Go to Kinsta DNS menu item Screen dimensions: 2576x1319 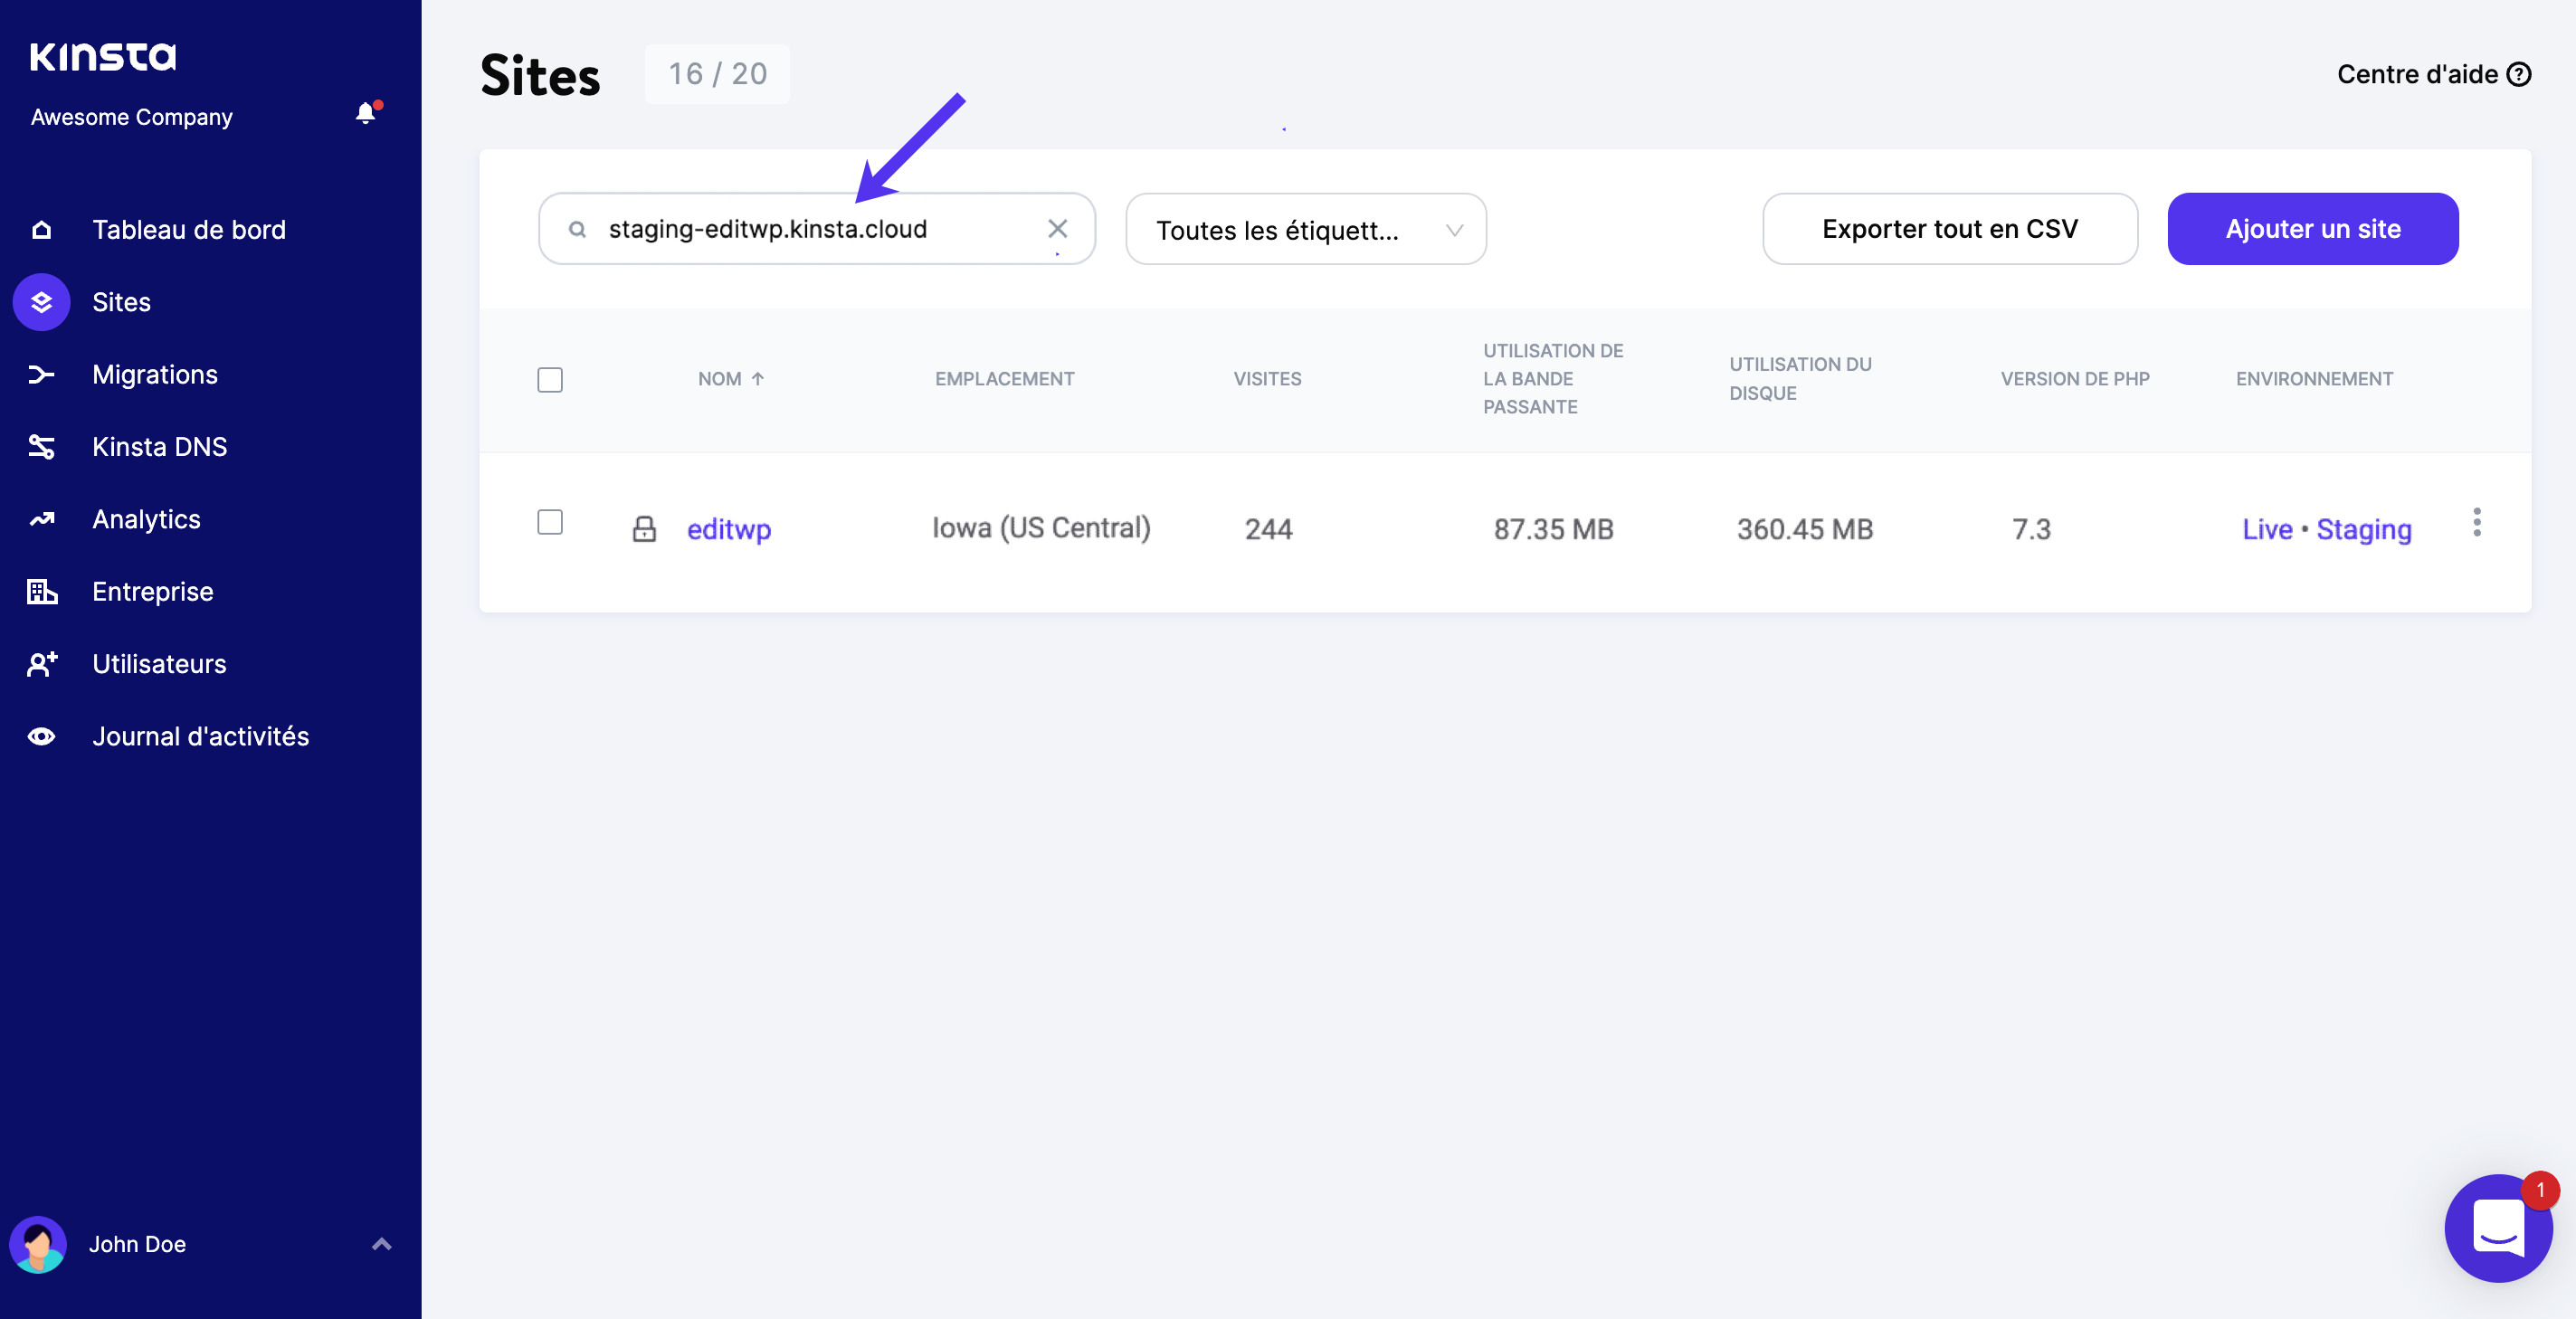tap(159, 447)
